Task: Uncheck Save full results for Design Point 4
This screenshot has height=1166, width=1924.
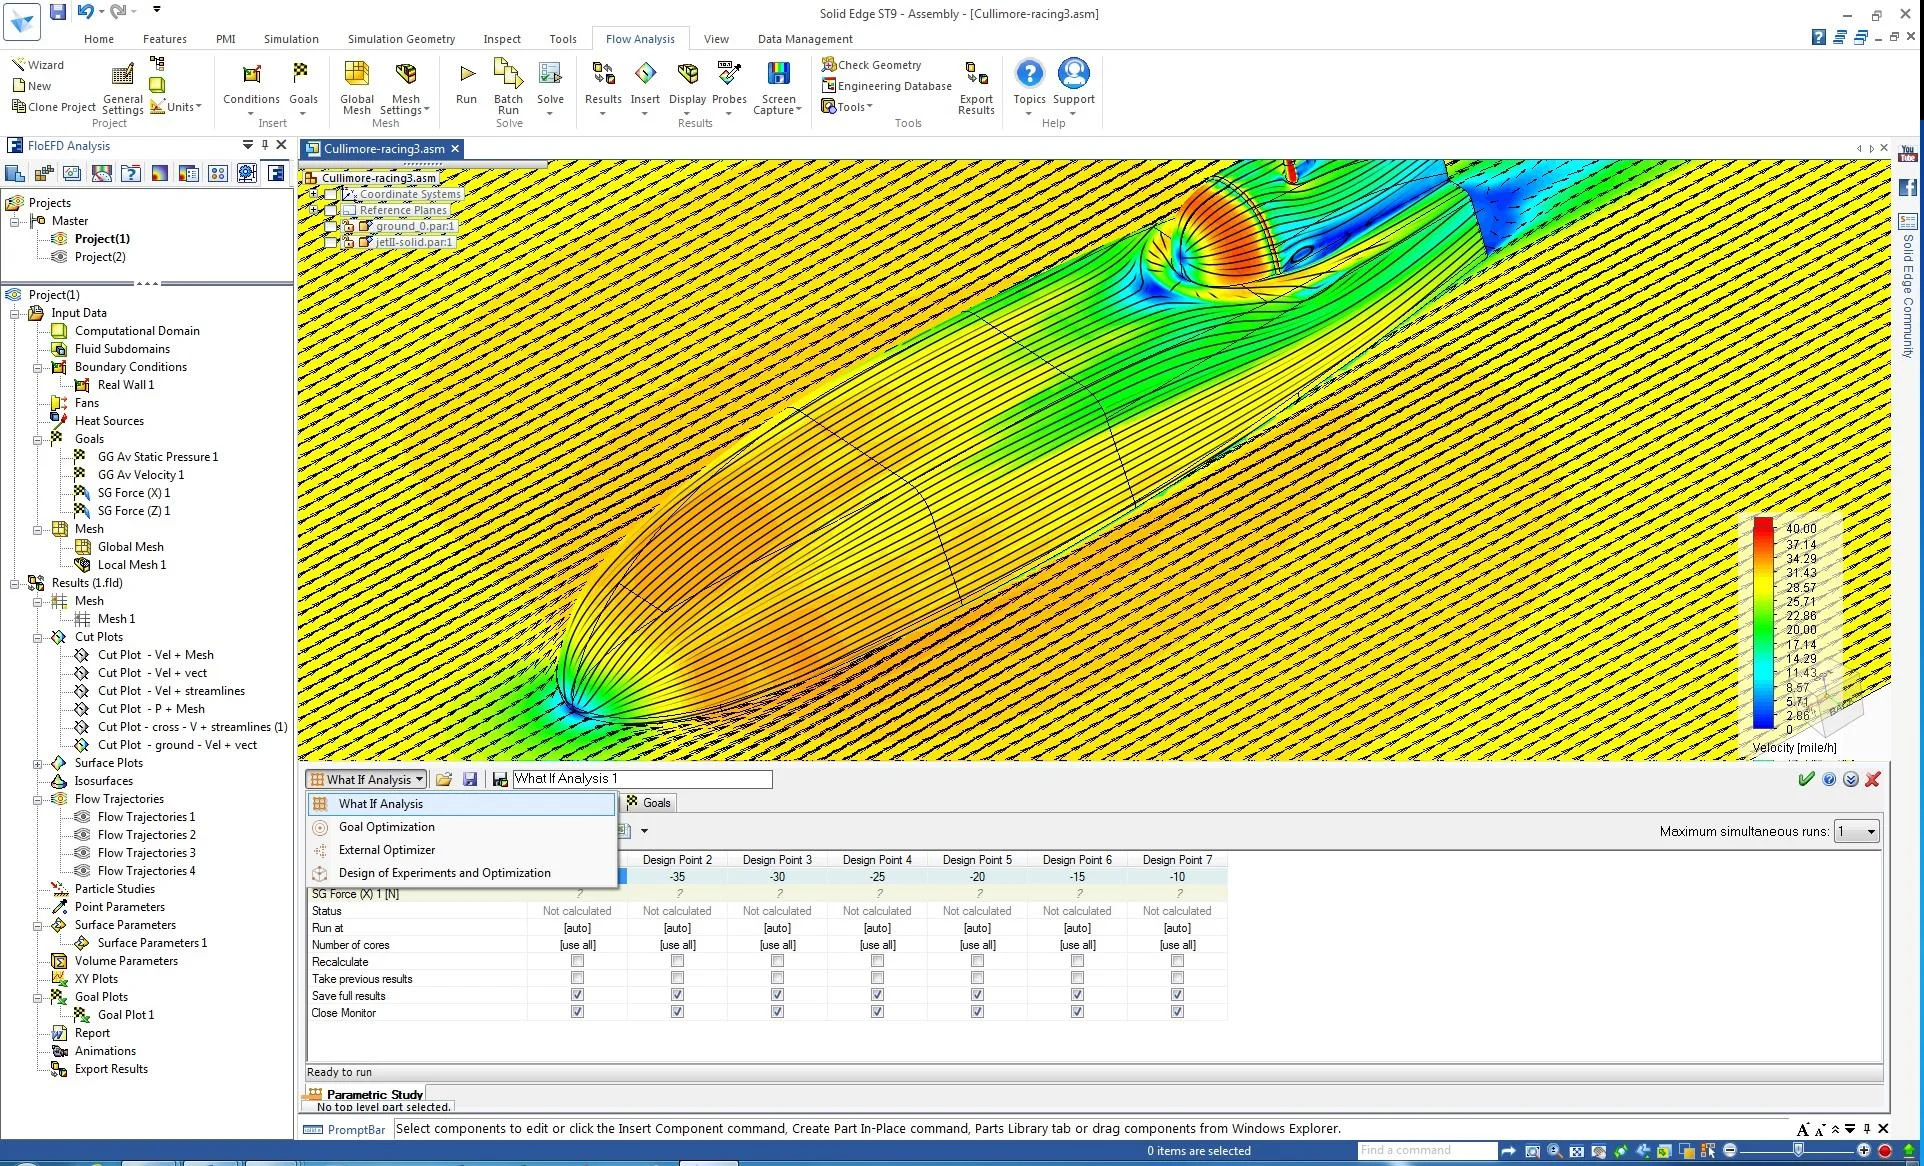Action: click(877, 995)
